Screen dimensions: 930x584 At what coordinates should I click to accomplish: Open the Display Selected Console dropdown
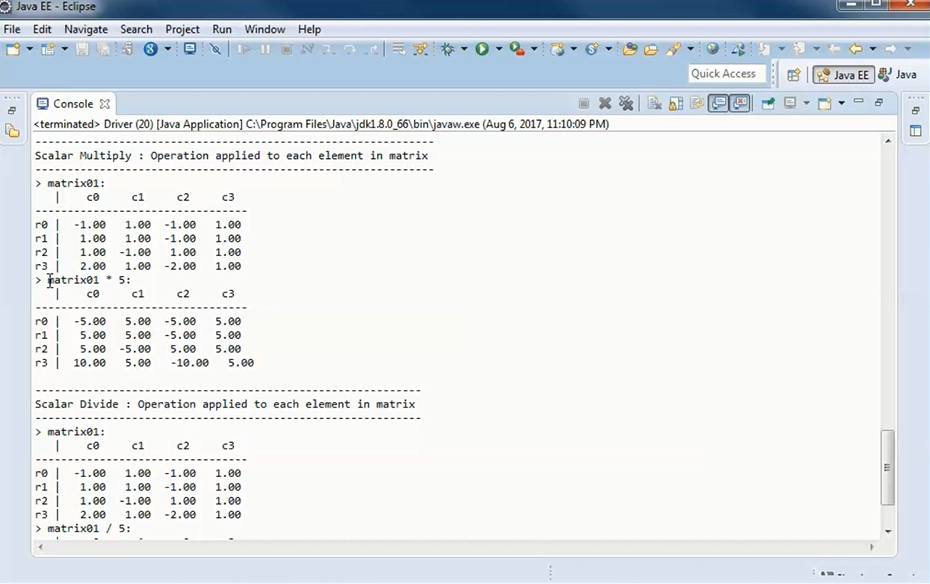coord(806,103)
